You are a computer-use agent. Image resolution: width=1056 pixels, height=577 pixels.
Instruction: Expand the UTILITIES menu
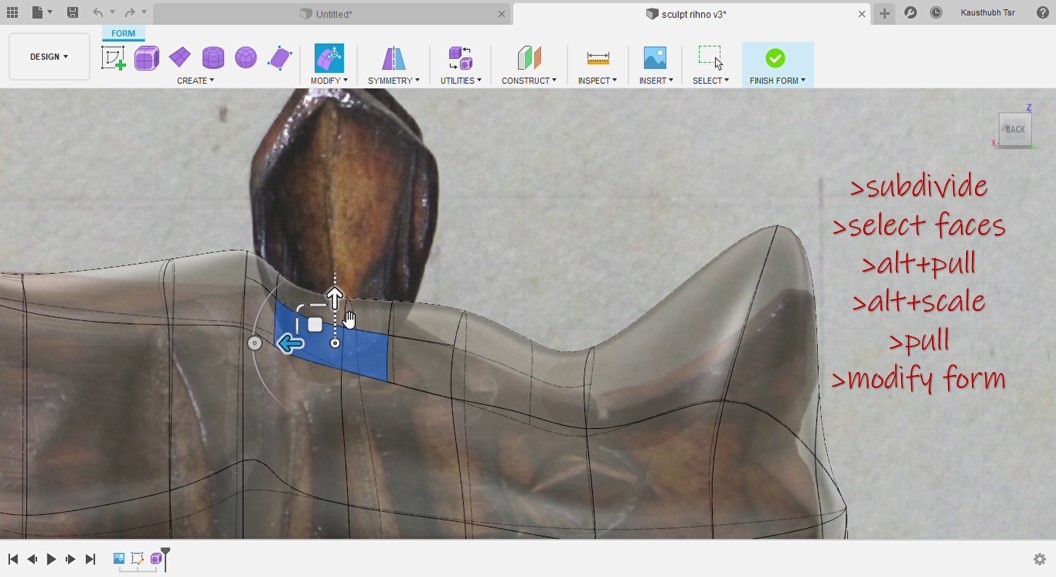coord(461,80)
